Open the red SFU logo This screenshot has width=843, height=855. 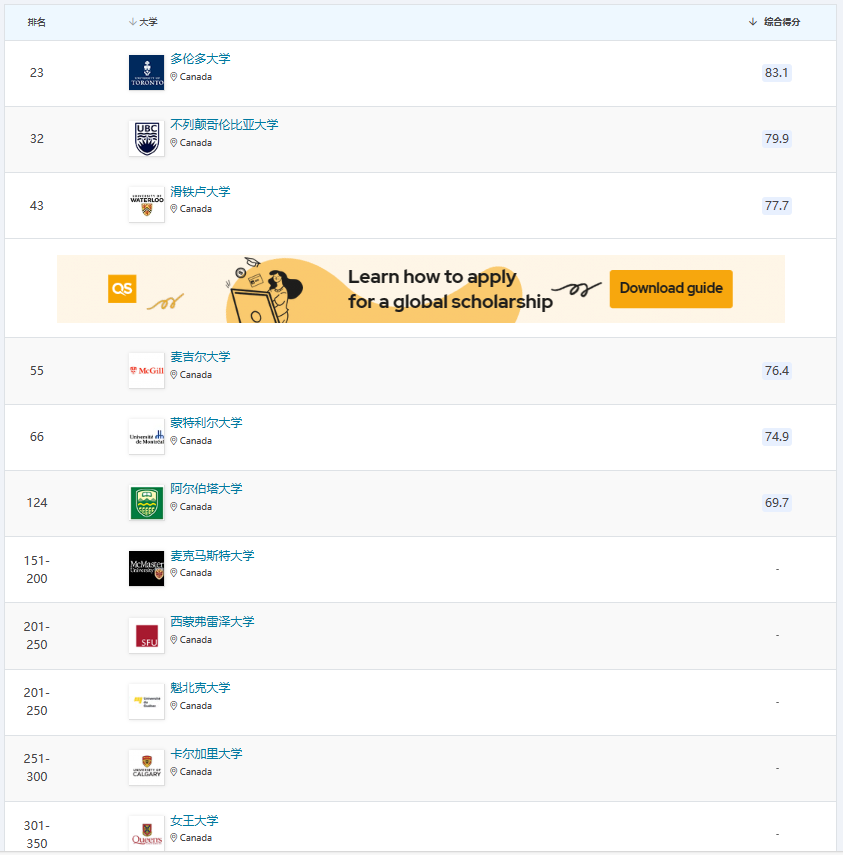(146, 635)
